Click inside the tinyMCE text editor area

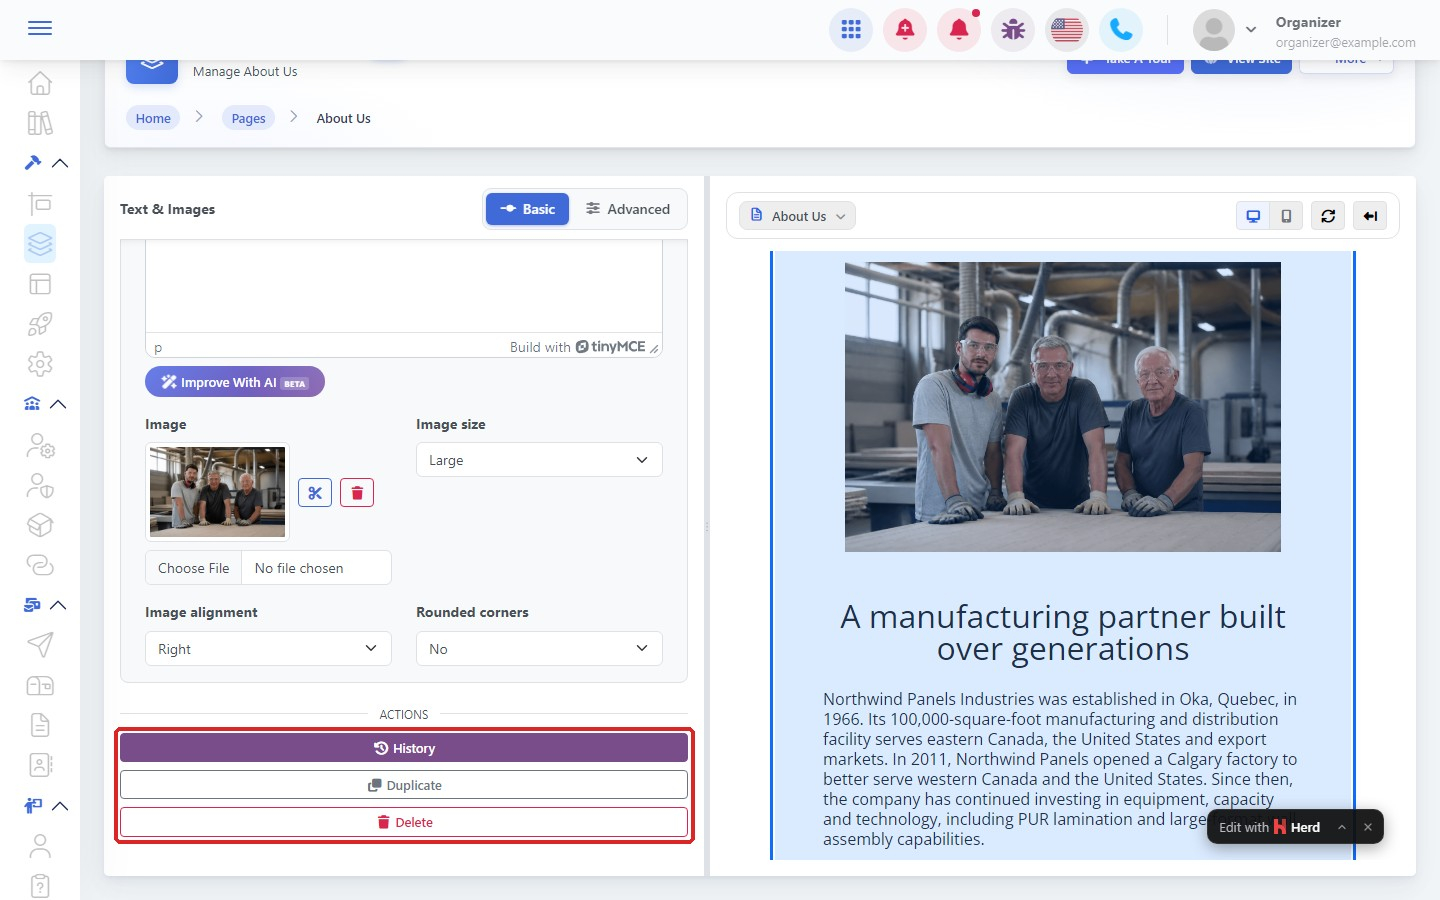tap(404, 286)
